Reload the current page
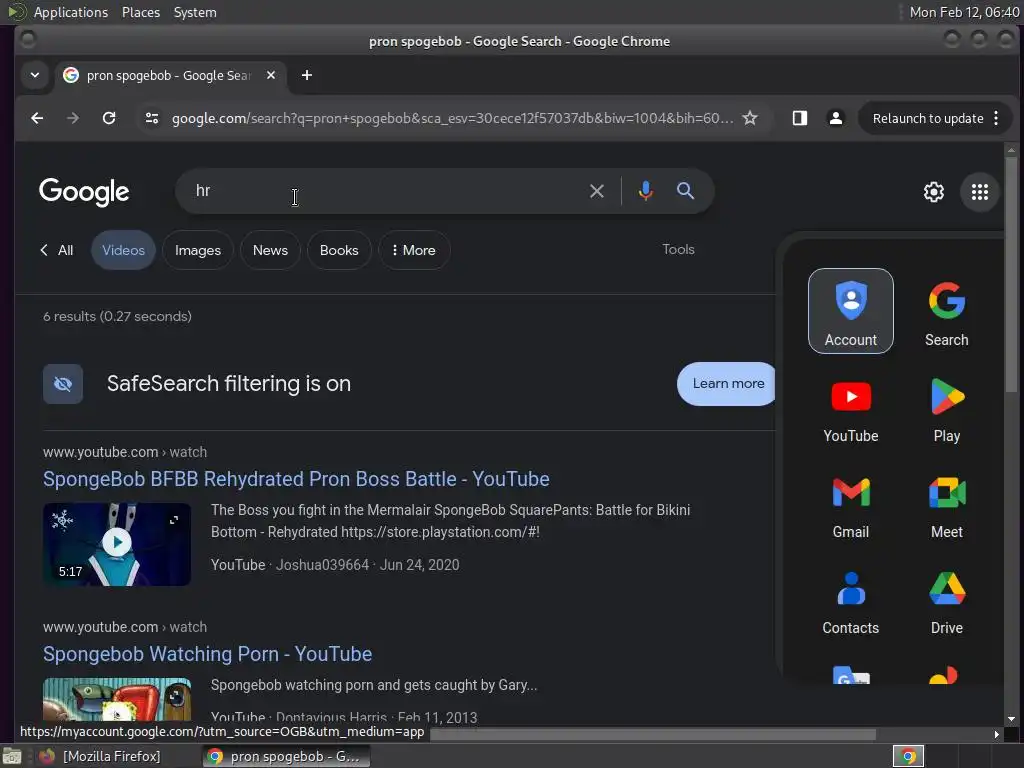Viewport: 1024px width, 768px height. pyautogui.click(x=109, y=118)
